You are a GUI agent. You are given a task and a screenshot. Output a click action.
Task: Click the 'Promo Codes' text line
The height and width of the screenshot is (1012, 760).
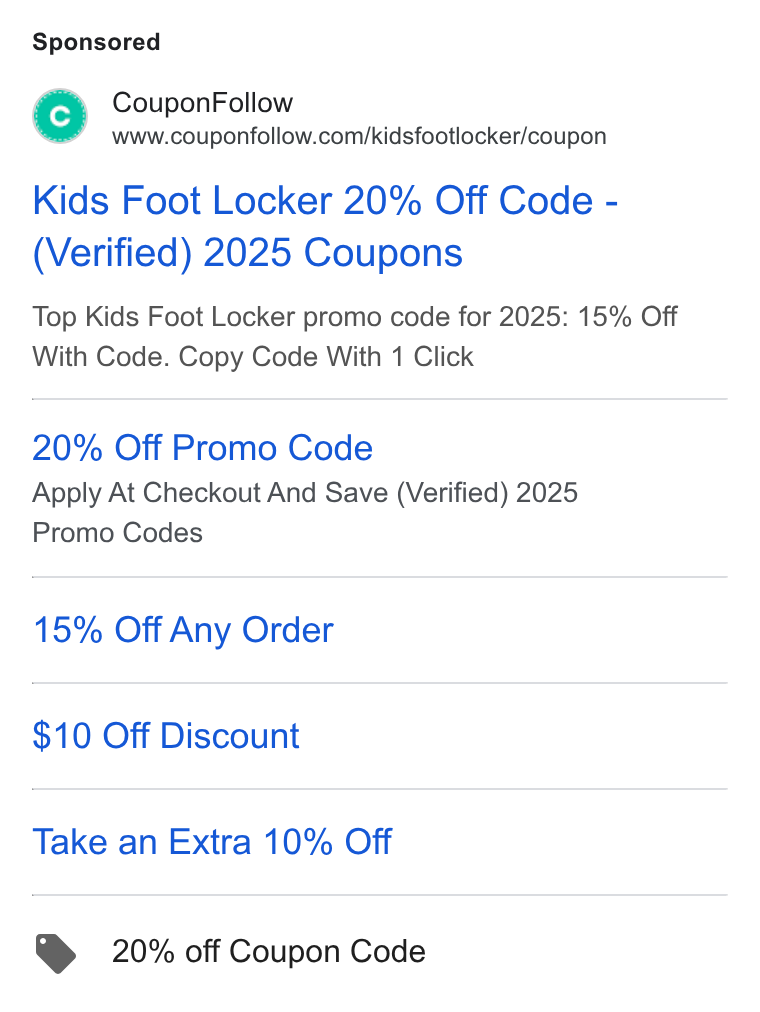click(117, 533)
